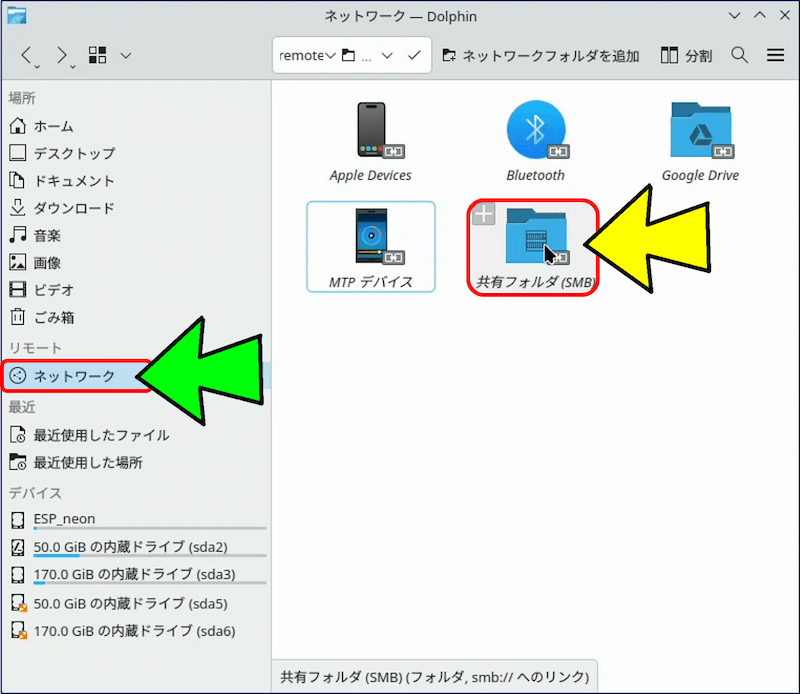Confirm the location with the checkmark icon
The height and width of the screenshot is (694, 800).
click(414, 55)
